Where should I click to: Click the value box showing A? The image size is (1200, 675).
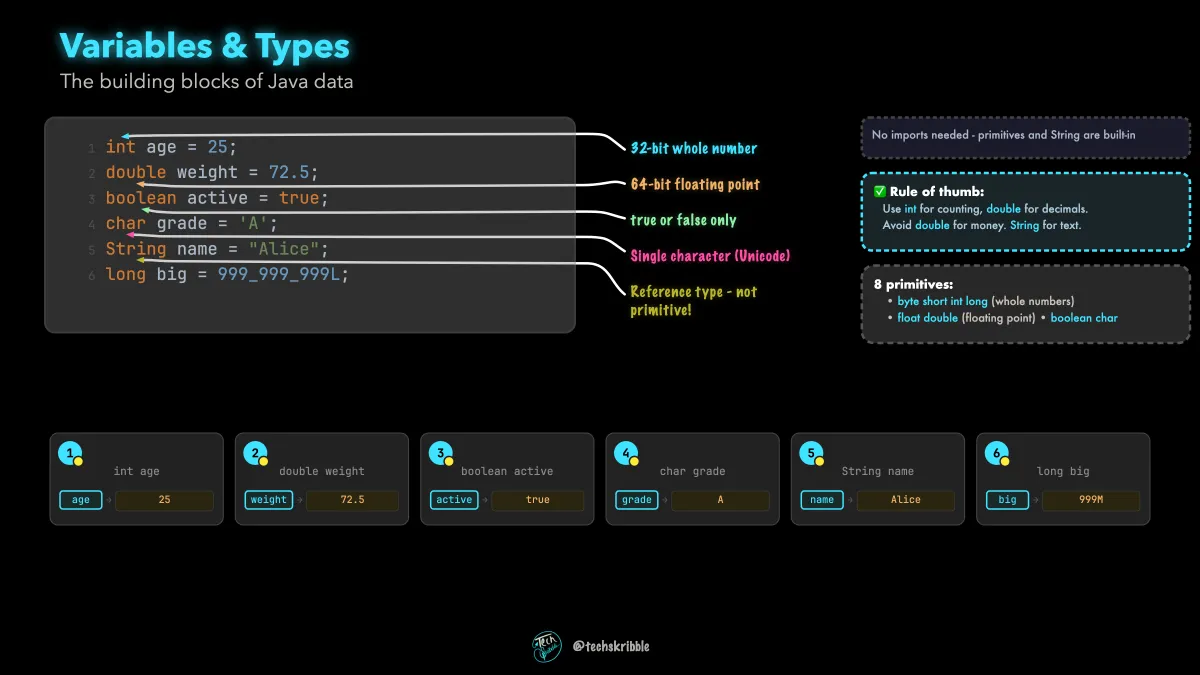pyautogui.click(x=720, y=500)
